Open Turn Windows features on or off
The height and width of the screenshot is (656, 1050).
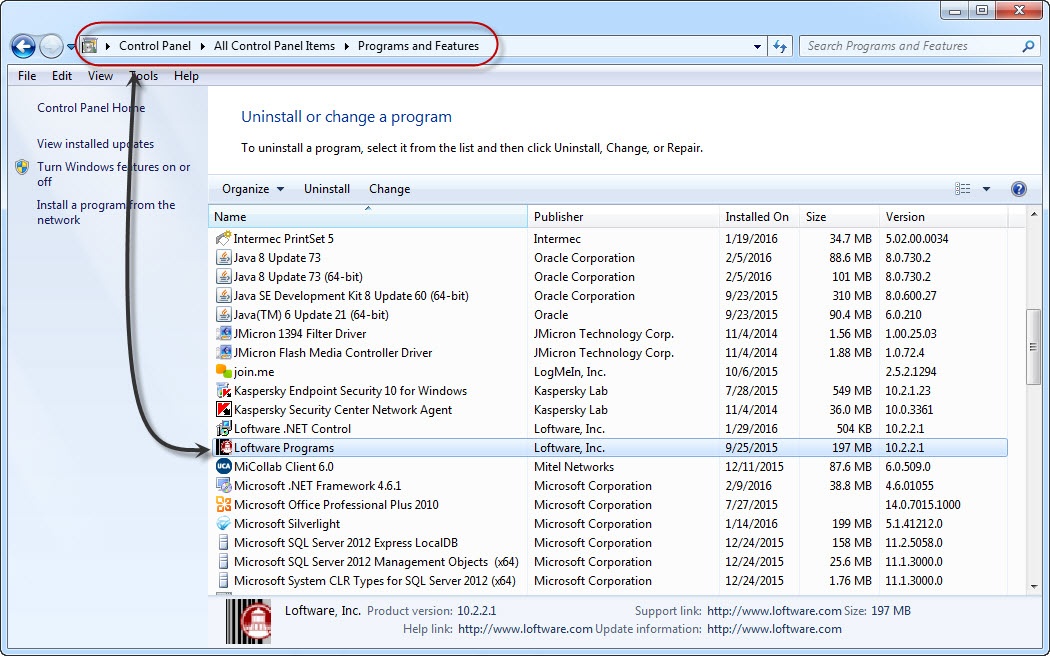(x=113, y=174)
